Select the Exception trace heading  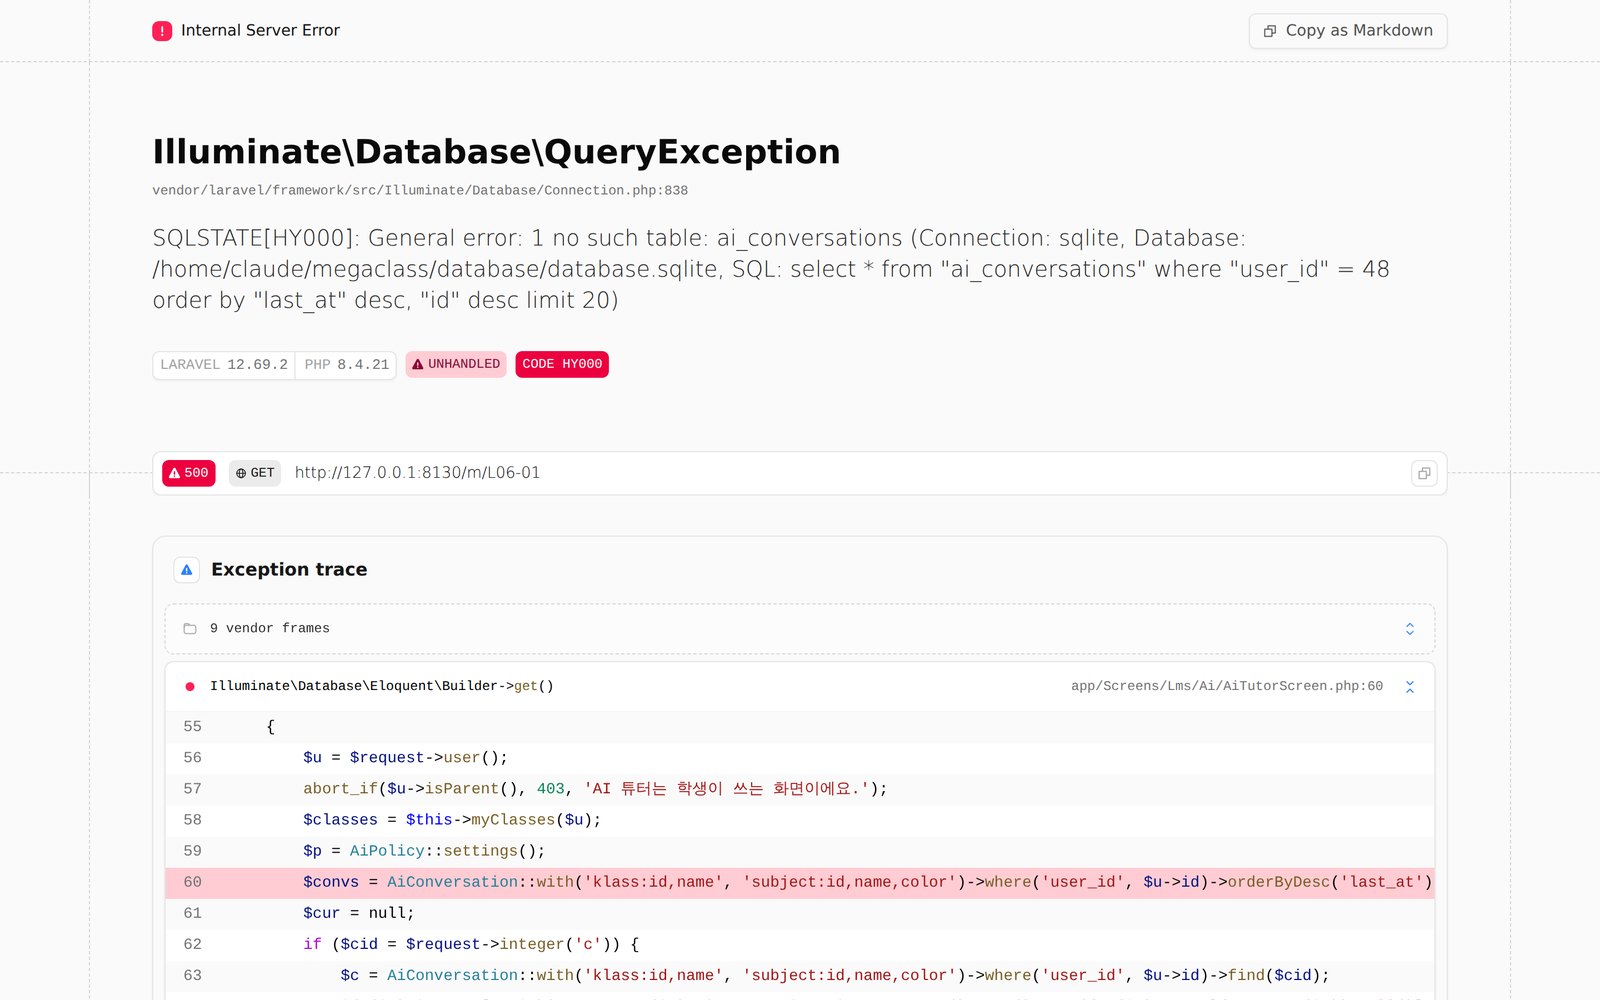[289, 570]
